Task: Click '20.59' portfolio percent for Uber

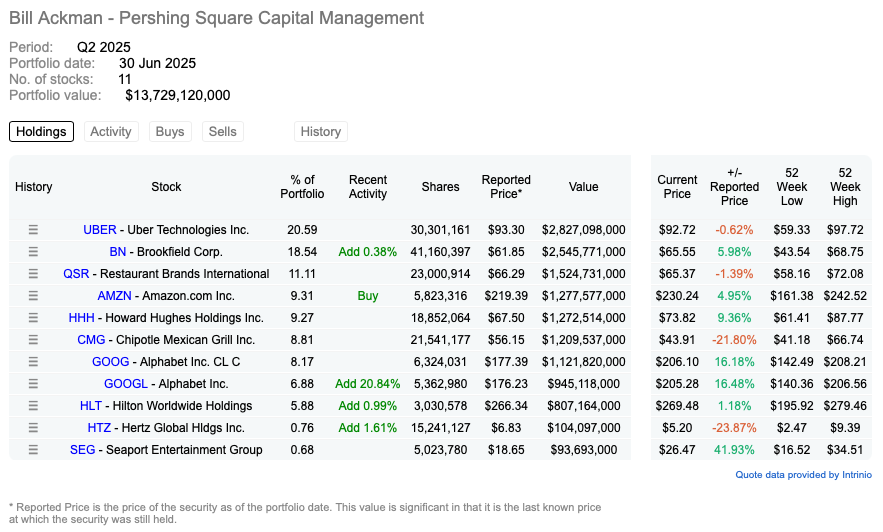Action: pos(302,230)
